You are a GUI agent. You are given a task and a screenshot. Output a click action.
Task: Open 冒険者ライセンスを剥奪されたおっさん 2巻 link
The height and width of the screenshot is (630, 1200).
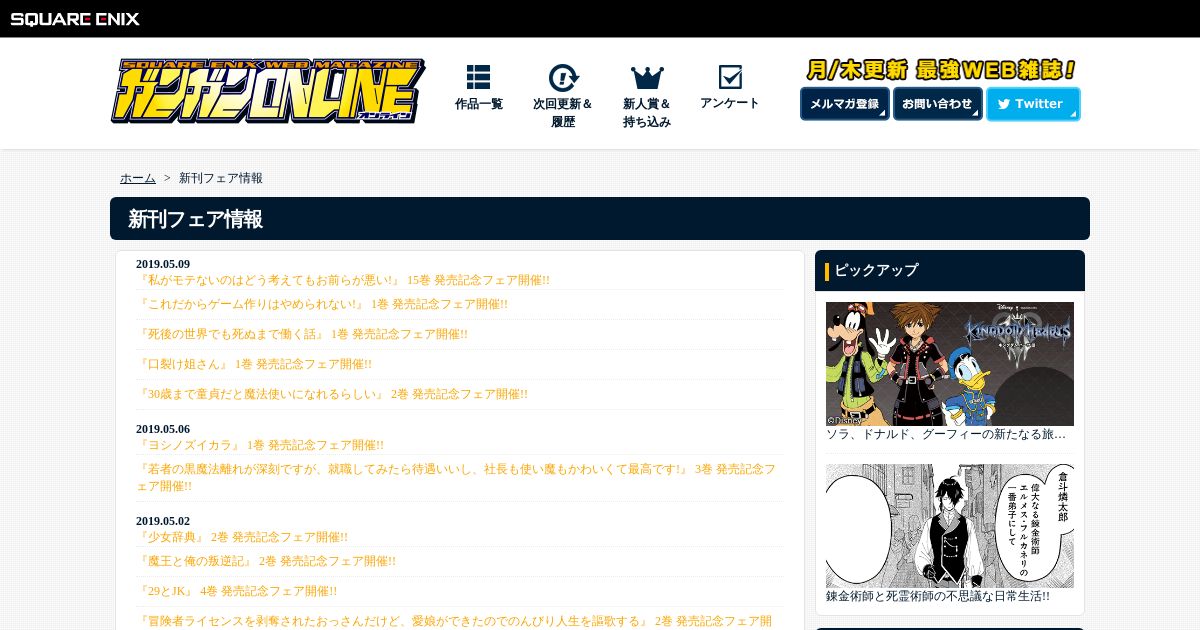point(454,621)
